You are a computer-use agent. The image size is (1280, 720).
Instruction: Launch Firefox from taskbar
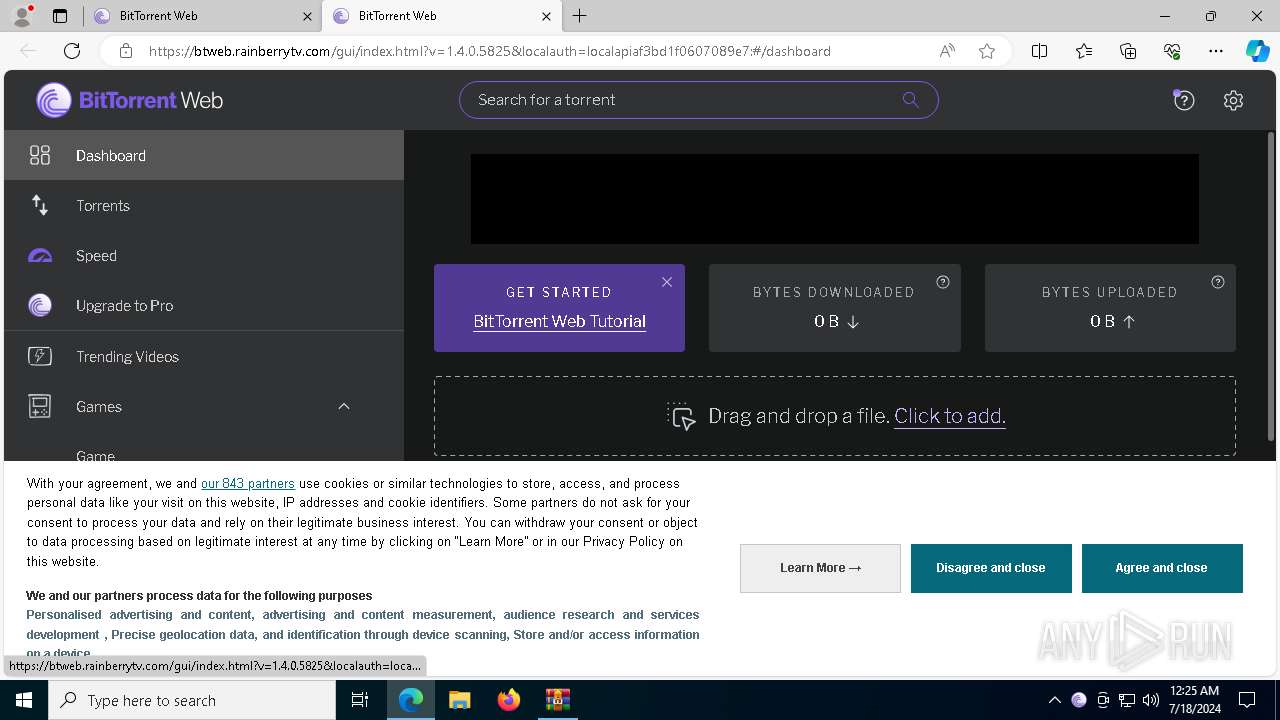pos(509,700)
